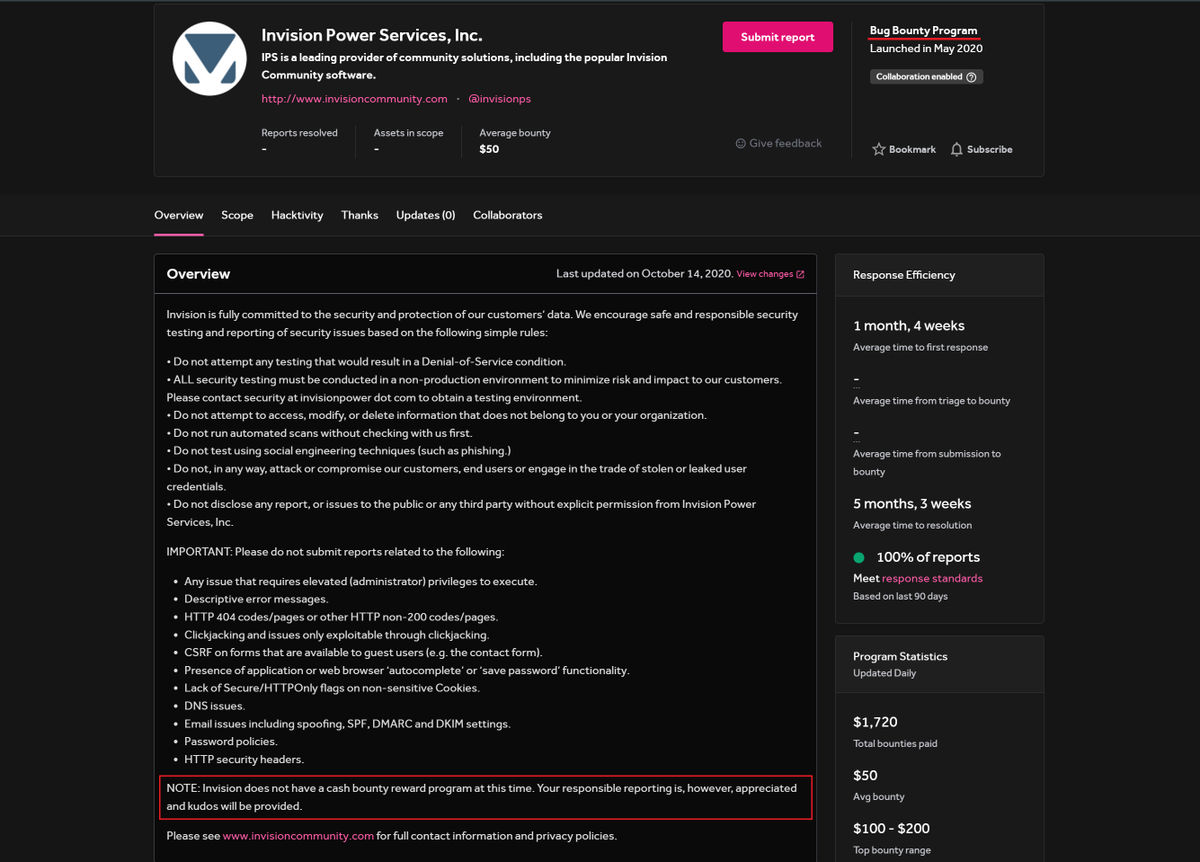Open www.invisioncommunity.com link in the policy text
Screen dimensions: 1200x862
[298, 836]
